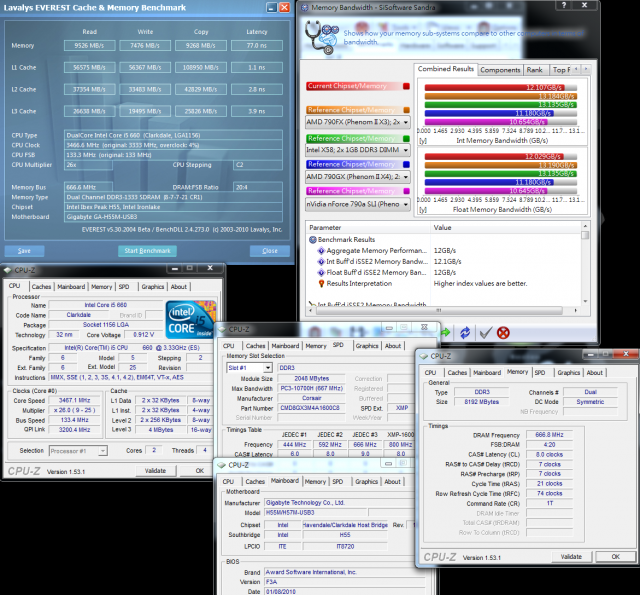Click the CPU-Z title icon of Memory window
Screen dimensions: 640x595
pos(424,356)
